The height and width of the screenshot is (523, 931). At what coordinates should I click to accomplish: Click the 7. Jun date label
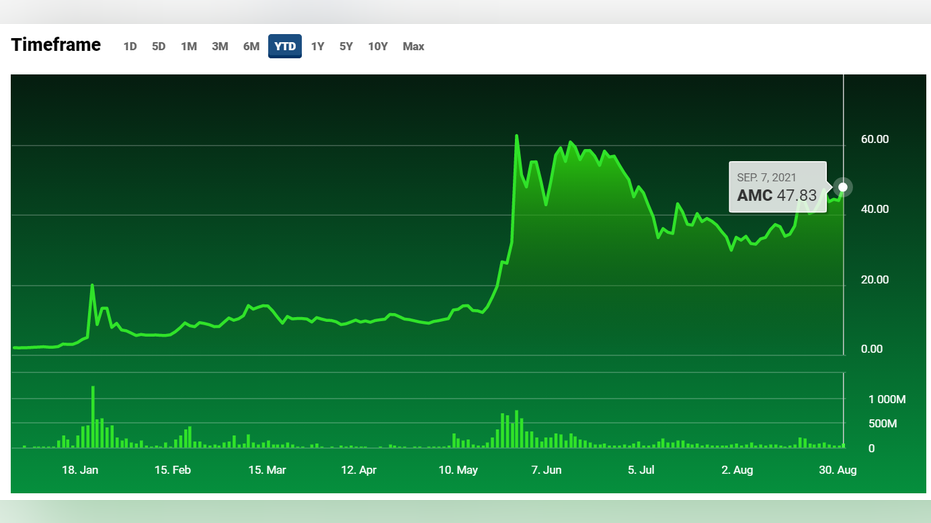coord(546,470)
